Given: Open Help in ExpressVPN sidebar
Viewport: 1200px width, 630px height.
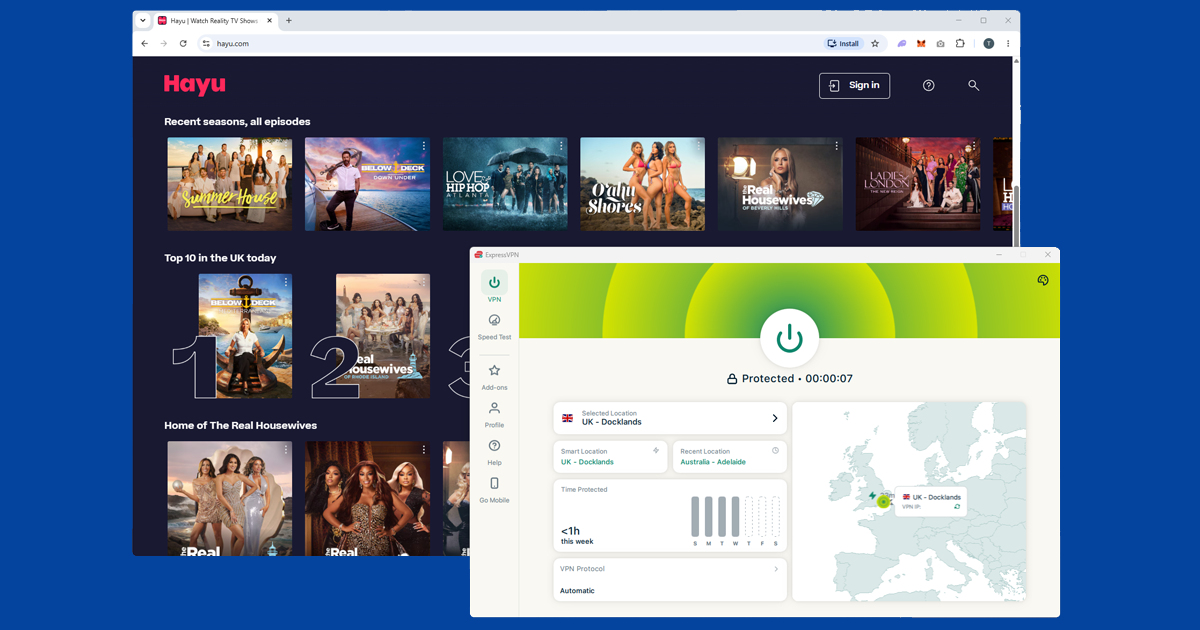Looking at the screenshot, I should point(494,452).
